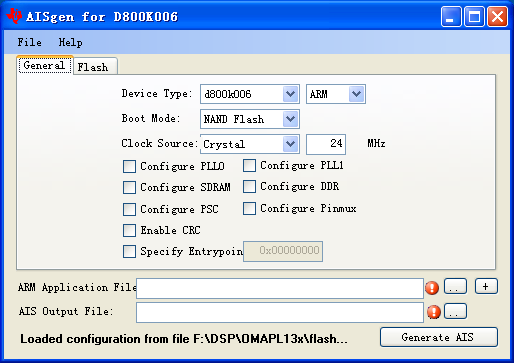Click the error icon beside AIS Output File

(x=434, y=312)
